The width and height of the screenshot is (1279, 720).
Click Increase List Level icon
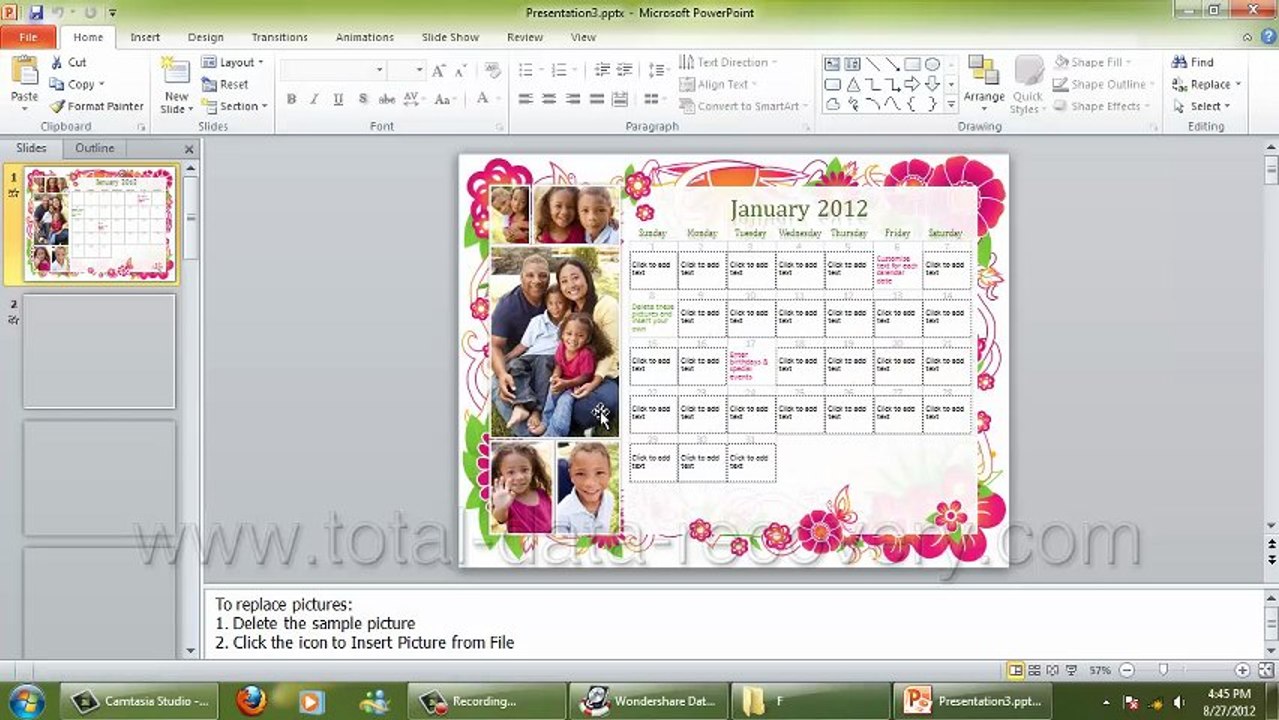625,70
